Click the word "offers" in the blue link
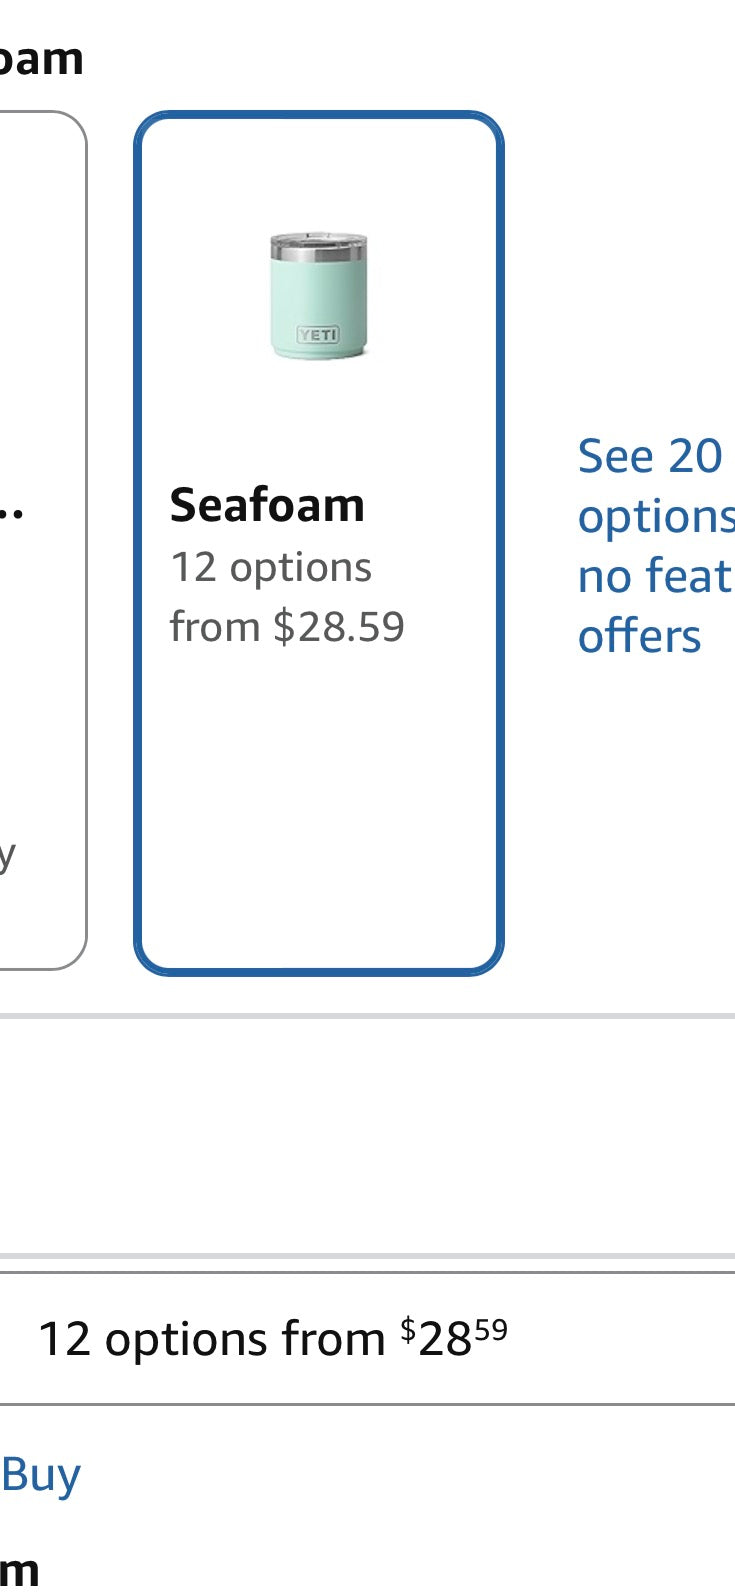The width and height of the screenshot is (735, 1592). click(640, 637)
